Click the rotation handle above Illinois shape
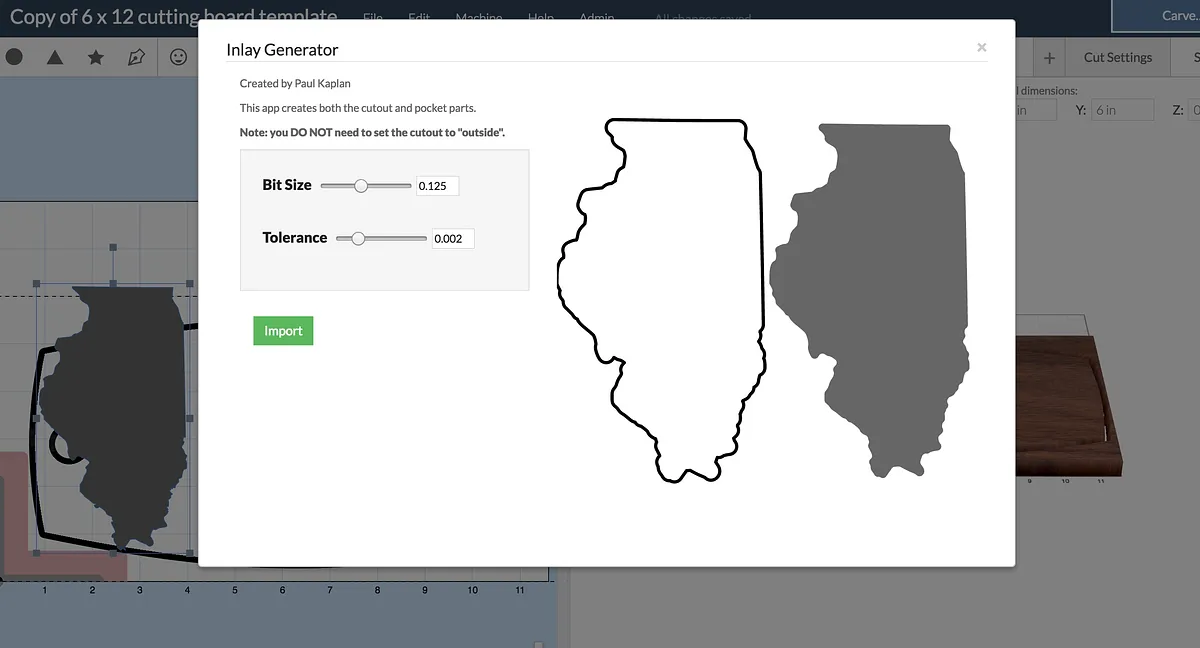This screenshot has height=648, width=1200. click(x=113, y=247)
